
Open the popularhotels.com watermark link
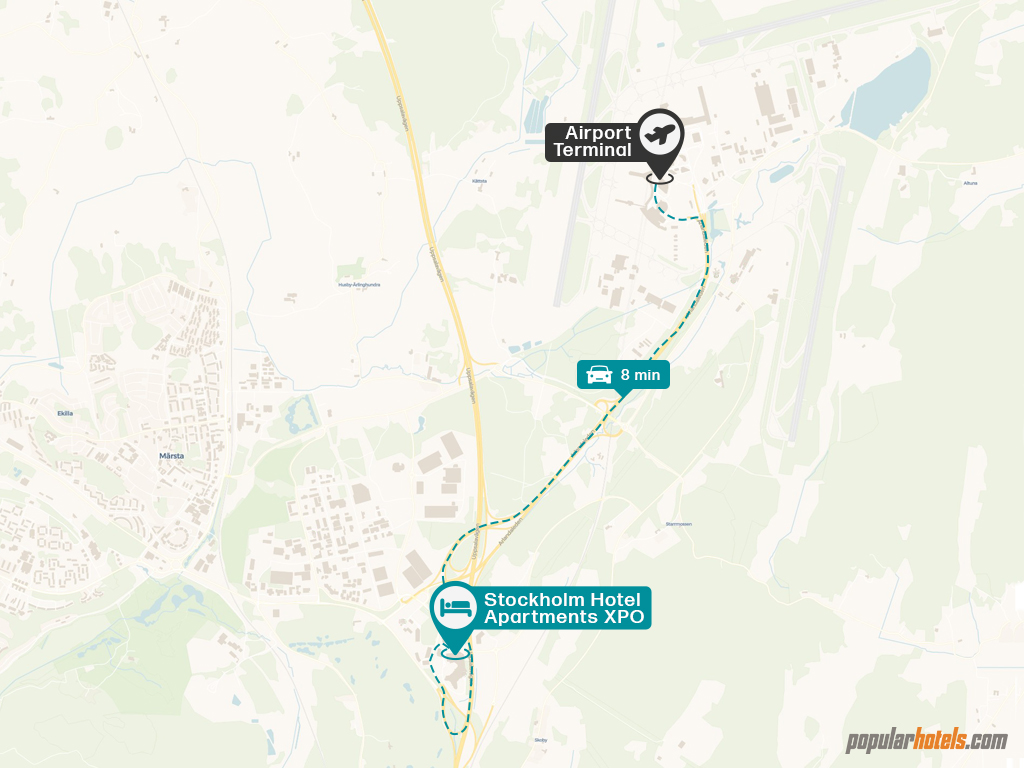(x=927, y=741)
